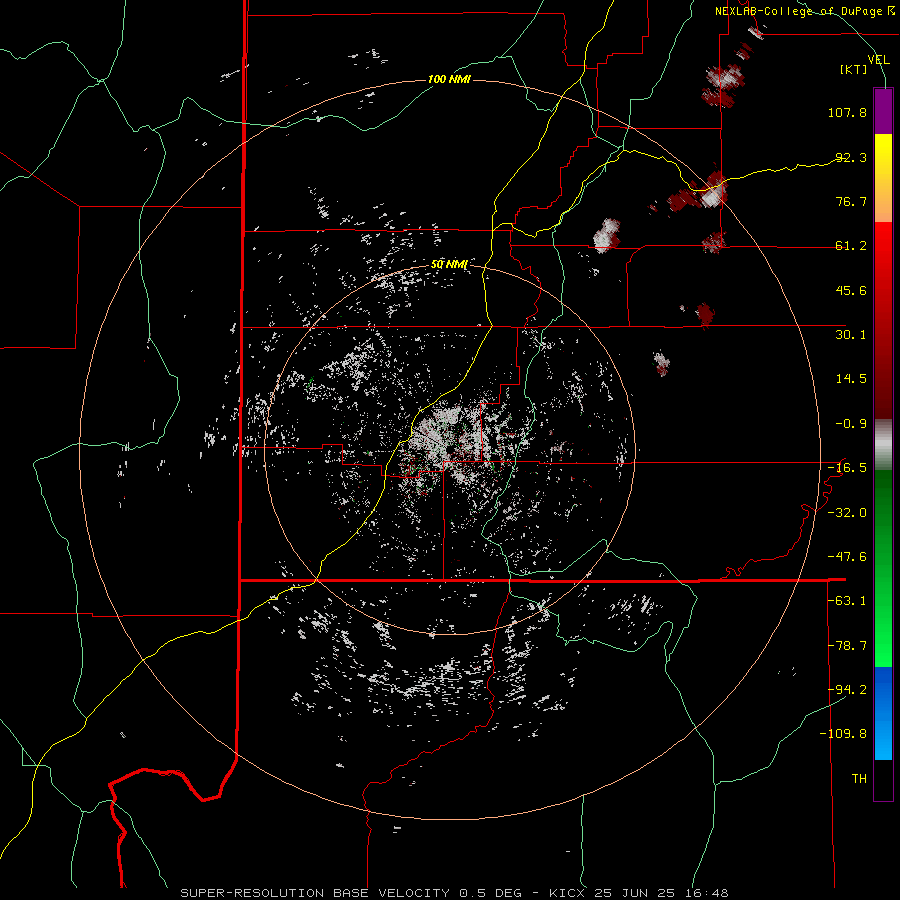Click the -0.9 velocity scale value
900x900 pixels.
(851, 424)
